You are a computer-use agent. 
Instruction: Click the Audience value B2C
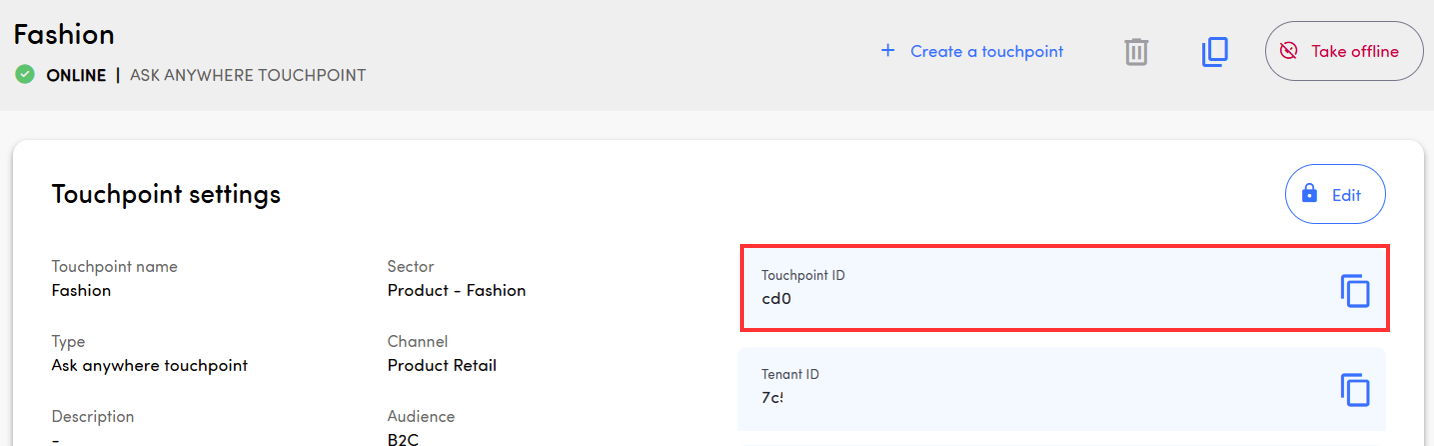(x=403, y=438)
